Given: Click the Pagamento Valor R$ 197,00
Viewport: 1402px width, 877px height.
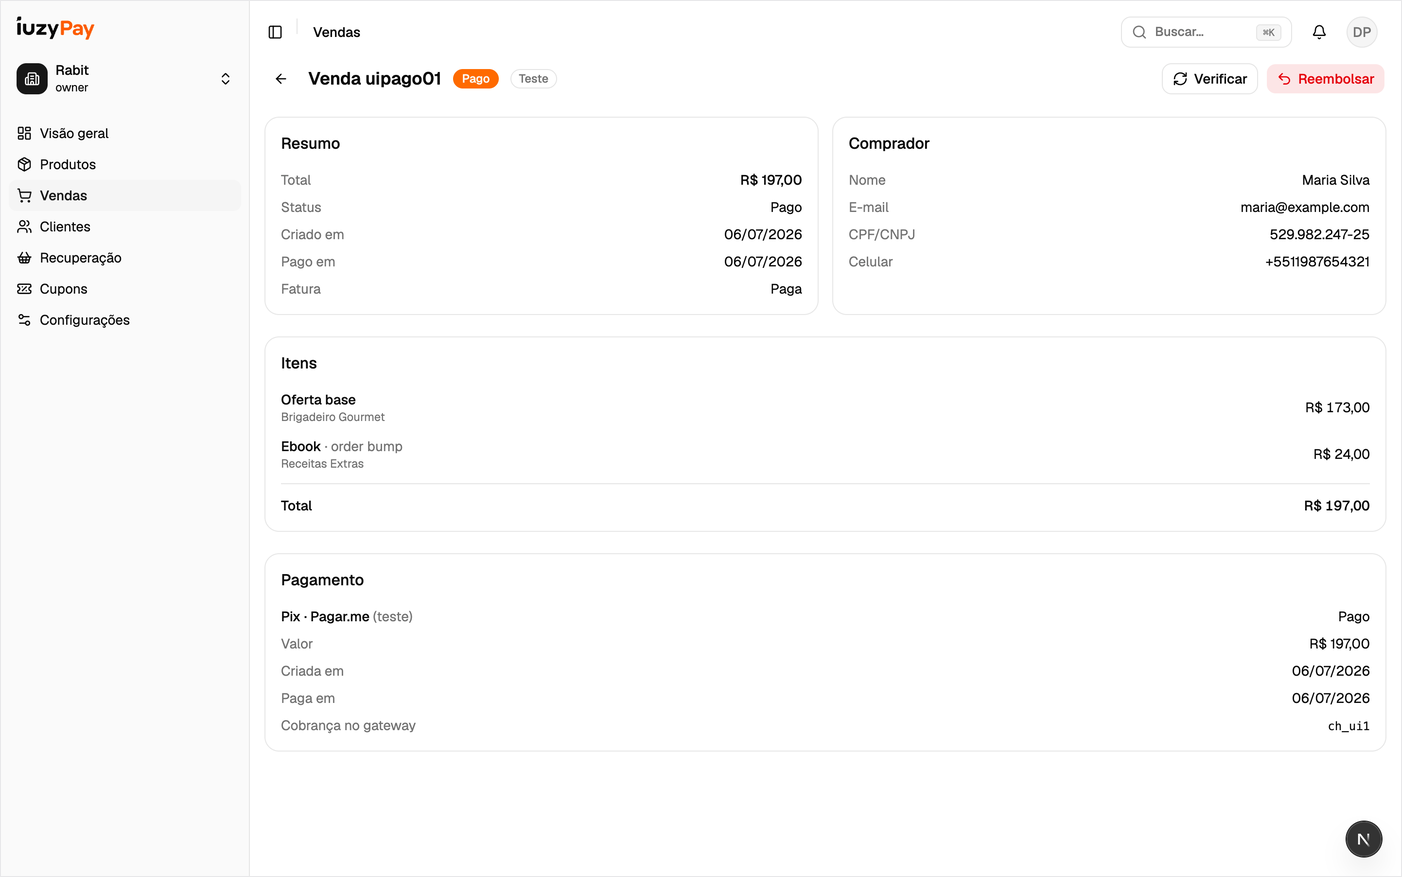Looking at the screenshot, I should (x=1340, y=644).
